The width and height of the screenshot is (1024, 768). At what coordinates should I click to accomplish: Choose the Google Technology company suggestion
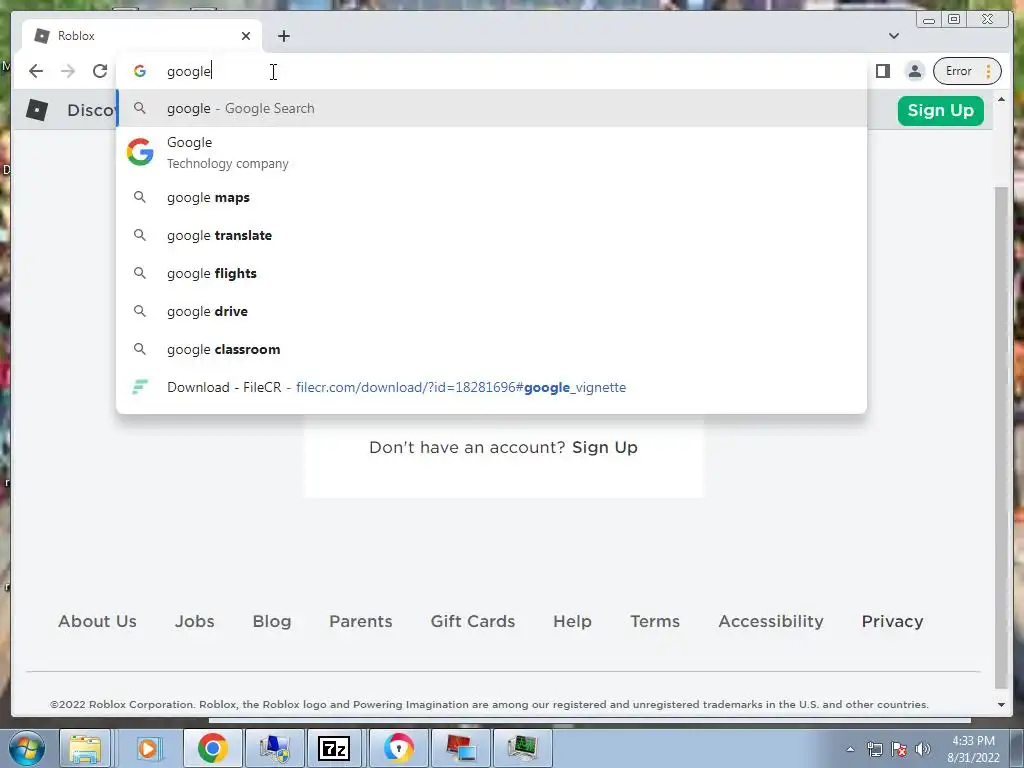click(492, 153)
